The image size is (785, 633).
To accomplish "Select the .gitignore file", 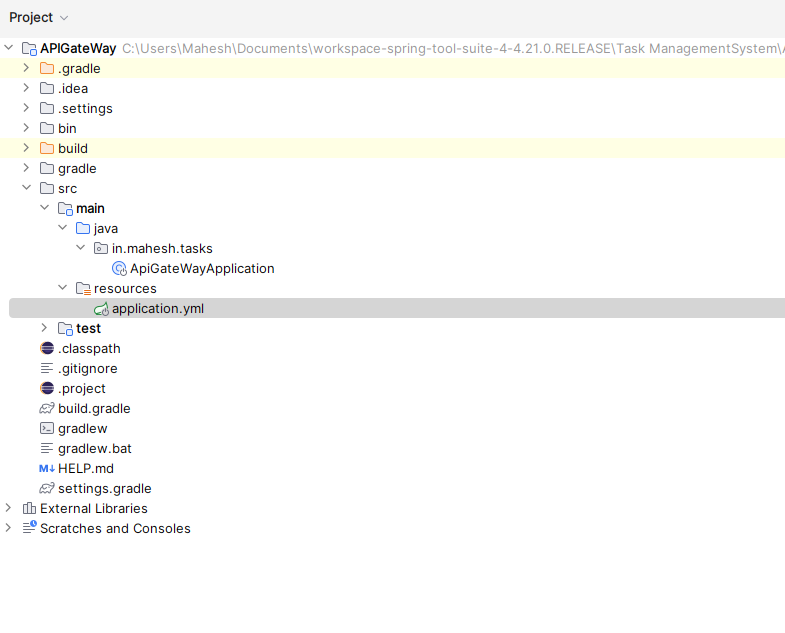I will coord(88,369).
